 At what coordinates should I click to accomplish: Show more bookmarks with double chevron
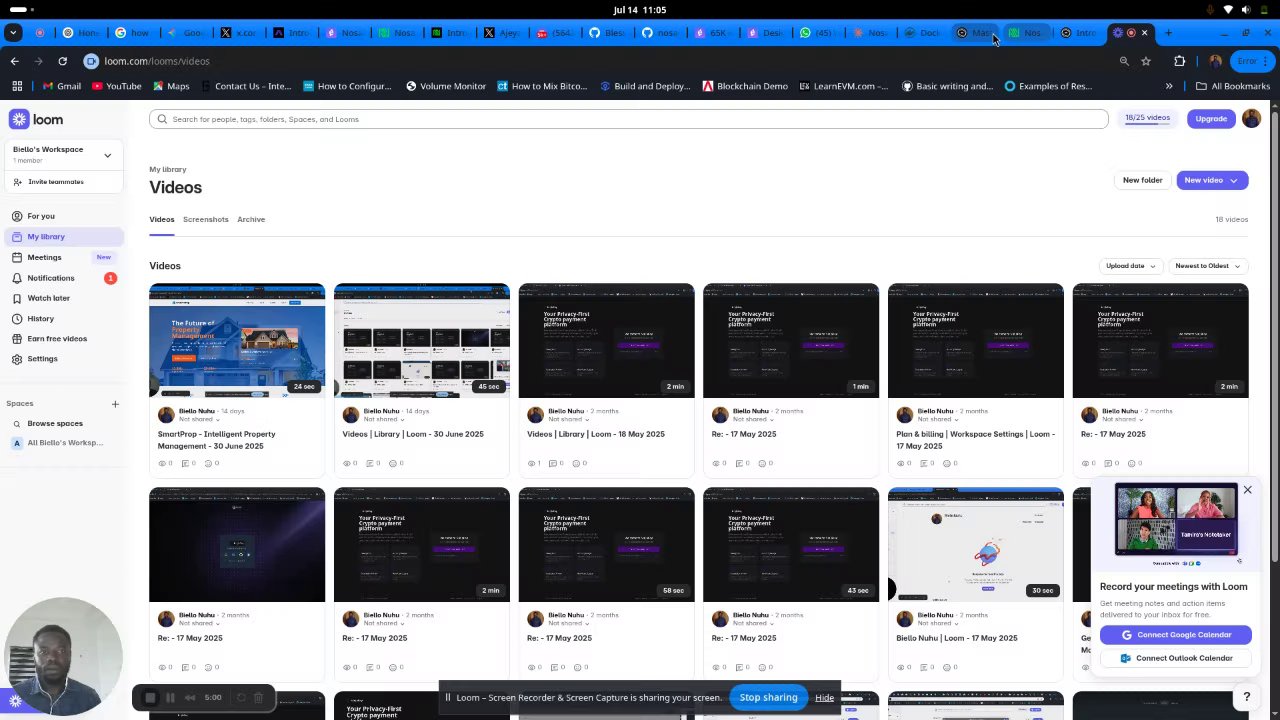pos(1168,86)
